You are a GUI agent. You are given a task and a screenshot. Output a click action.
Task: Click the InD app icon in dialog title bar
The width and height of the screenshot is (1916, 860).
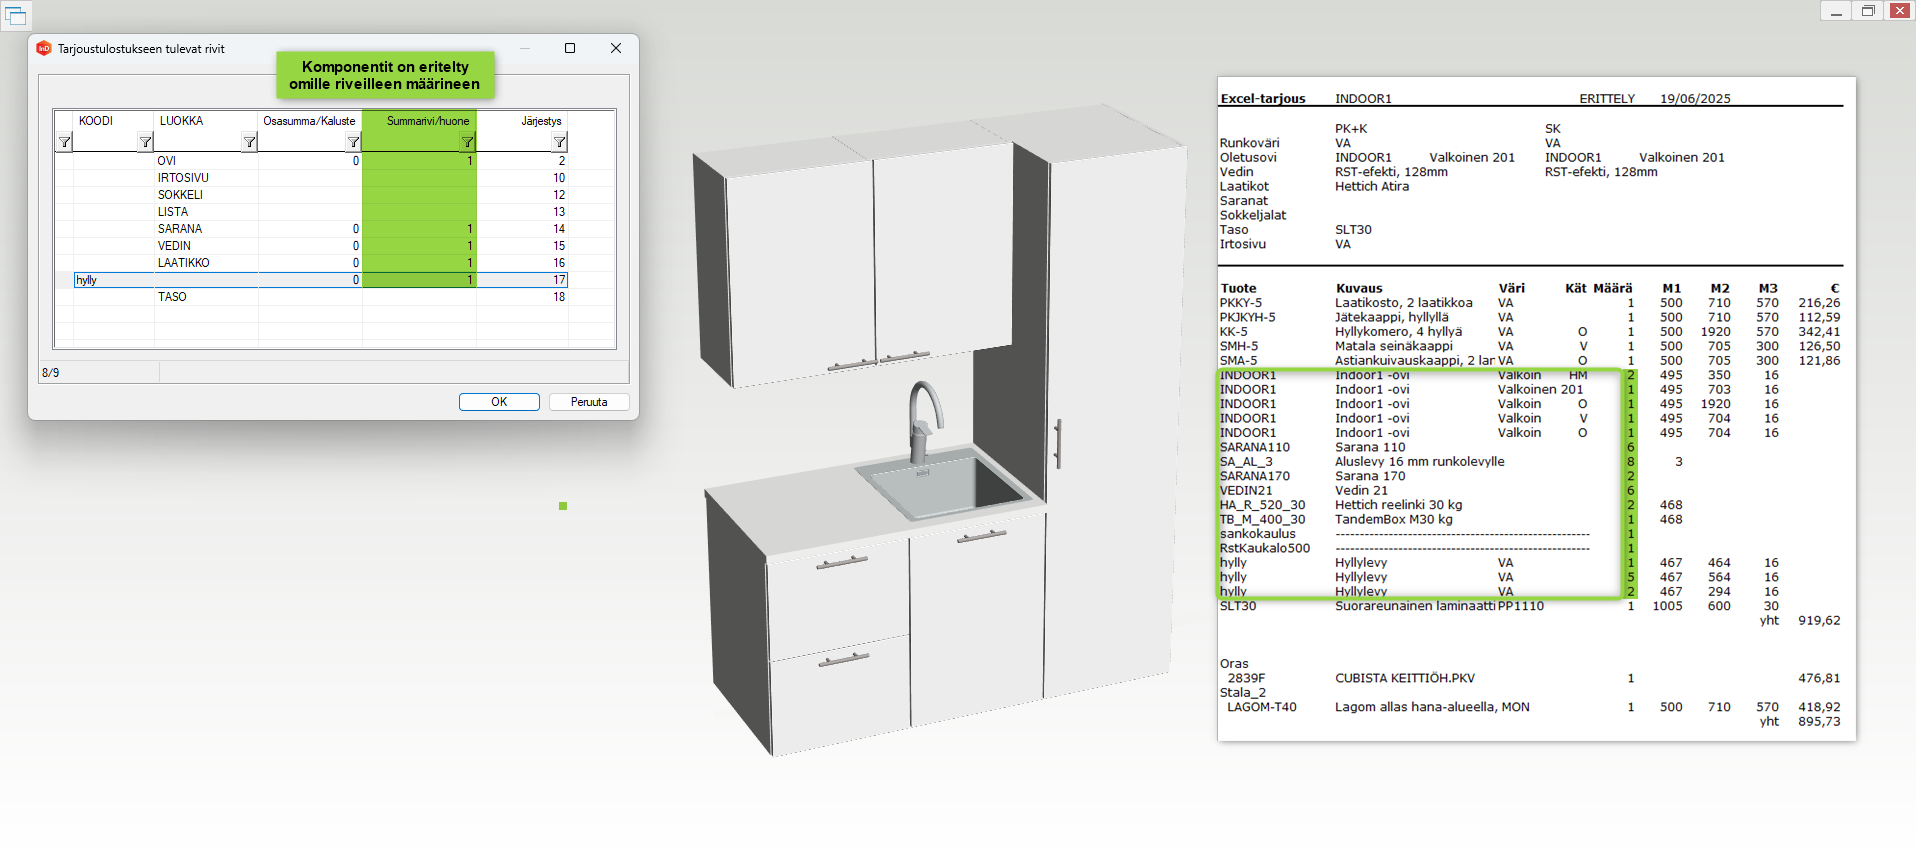point(44,48)
